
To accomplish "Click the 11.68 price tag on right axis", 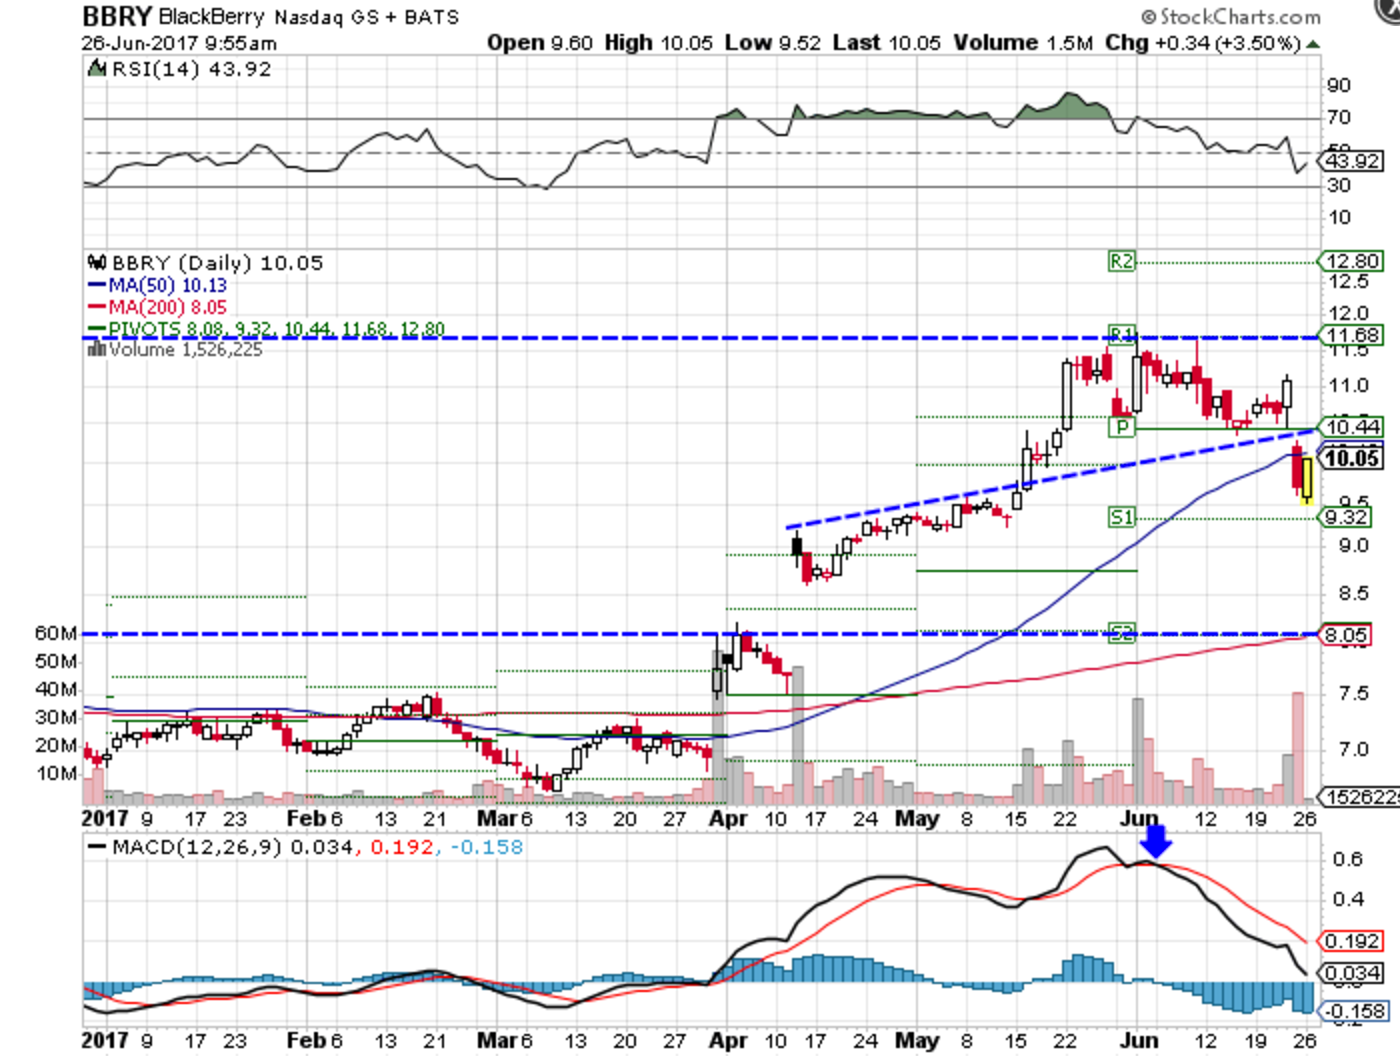I will (x=1351, y=335).
